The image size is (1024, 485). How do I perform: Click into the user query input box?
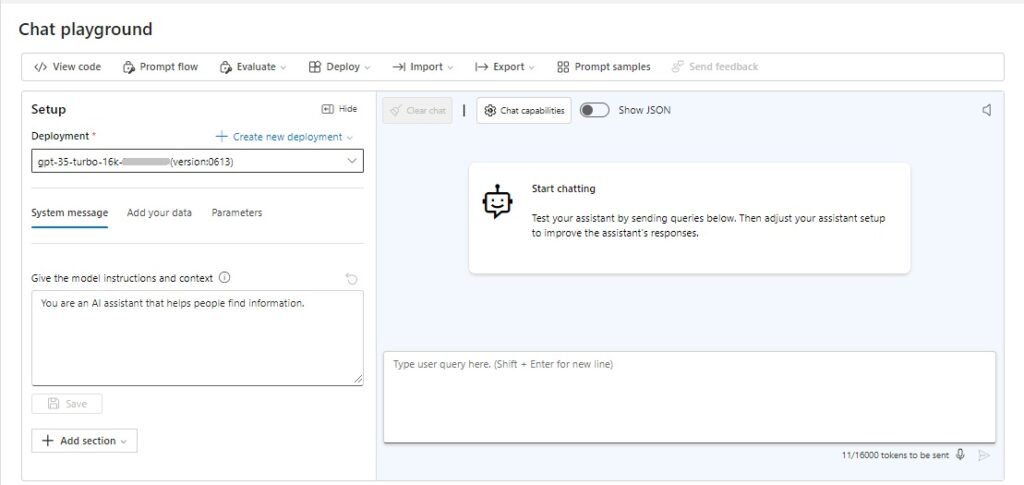click(690, 397)
